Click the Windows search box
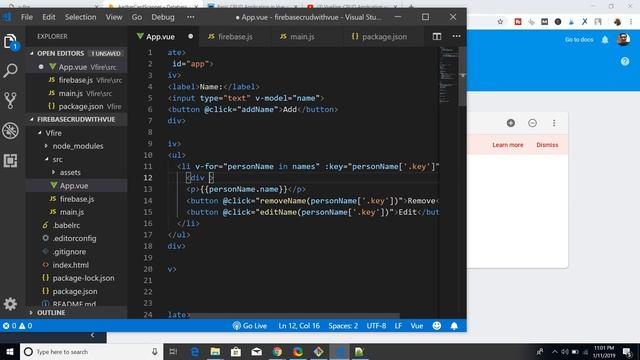This screenshot has width=640, height=360. point(91,351)
